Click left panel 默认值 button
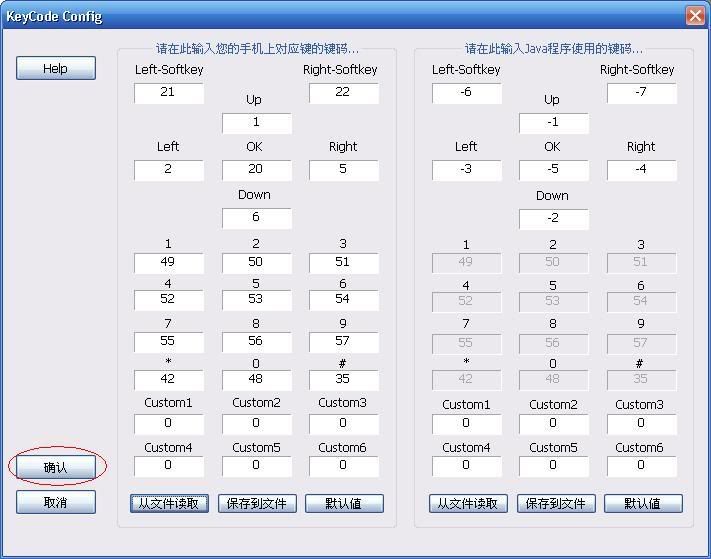The width and height of the screenshot is (711, 559). (343, 503)
